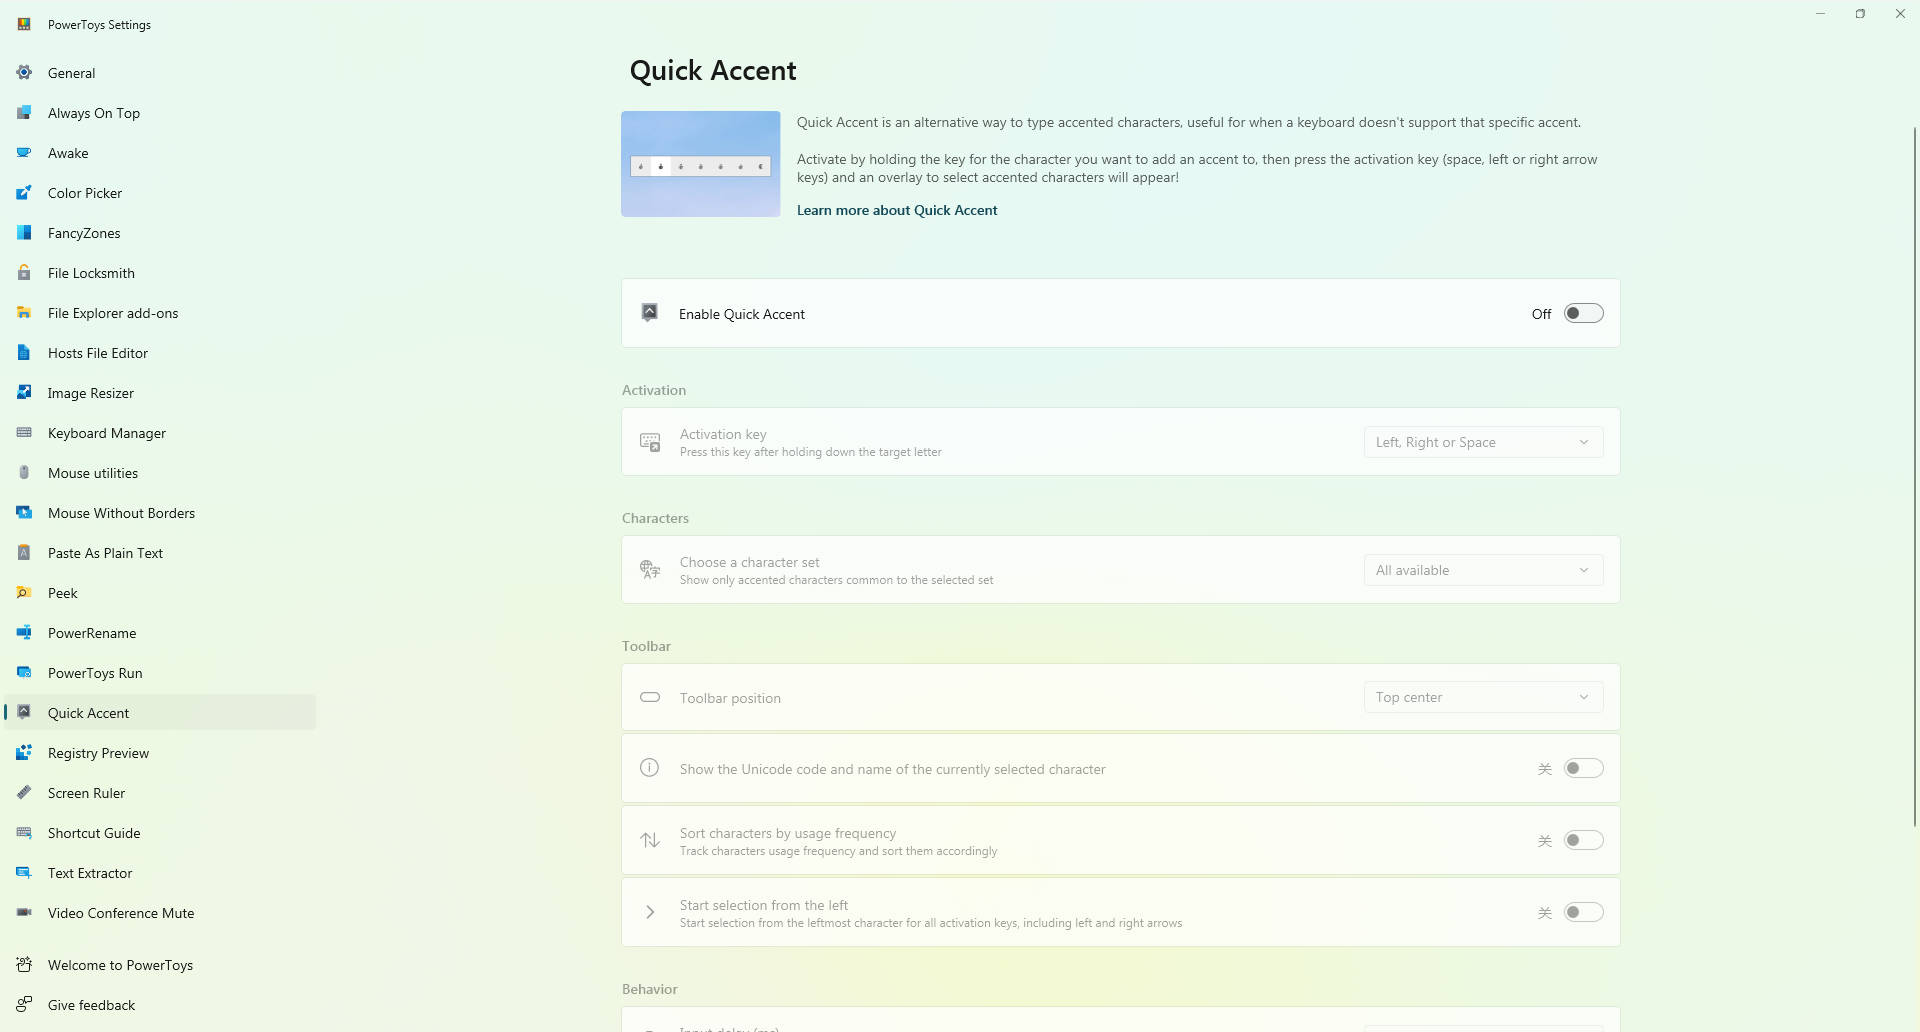Click the FancyZones icon in sidebar
This screenshot has width=1920, height=1032.
(x=24, y=233)
